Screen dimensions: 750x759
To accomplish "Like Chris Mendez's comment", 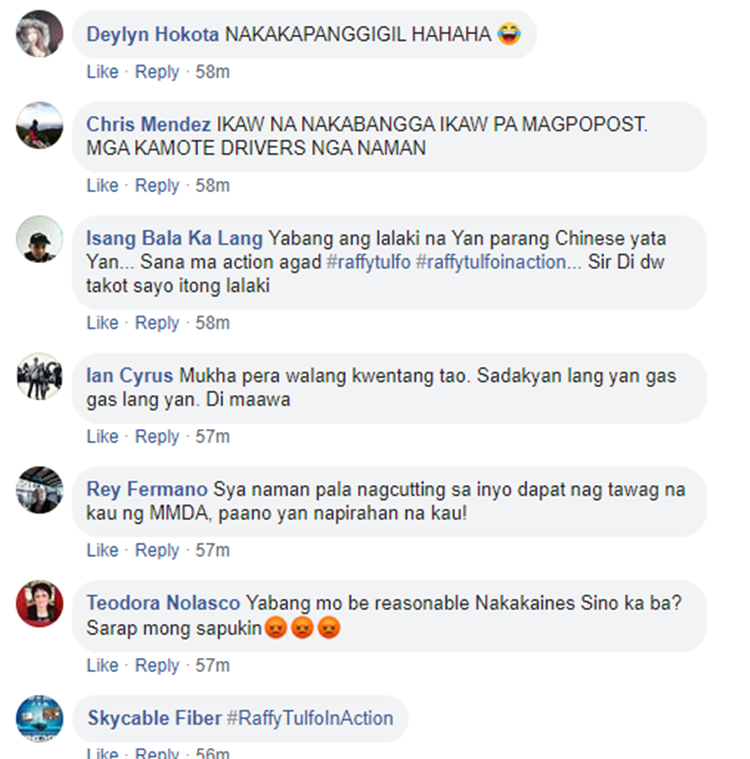I will point(103,185).
